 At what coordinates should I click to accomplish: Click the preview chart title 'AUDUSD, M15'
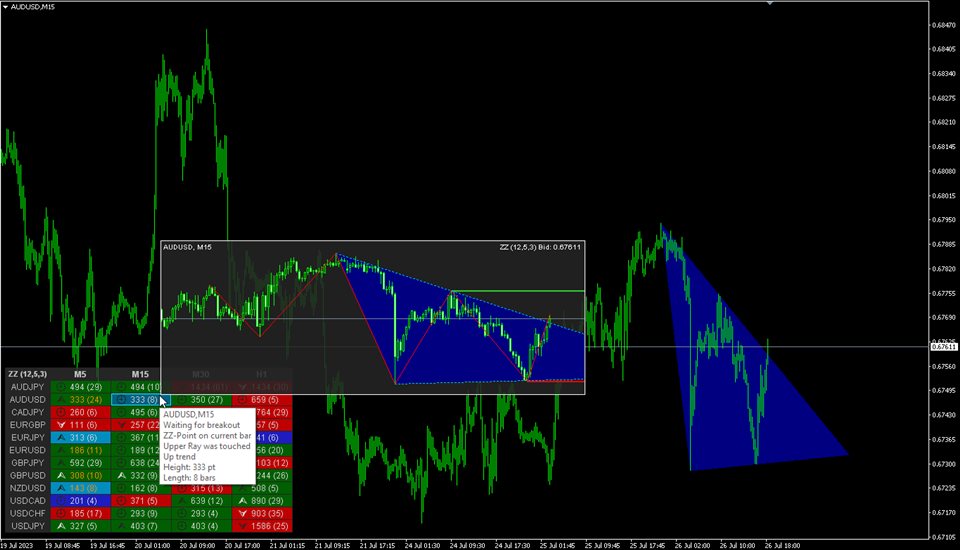(x=187, y=247)
